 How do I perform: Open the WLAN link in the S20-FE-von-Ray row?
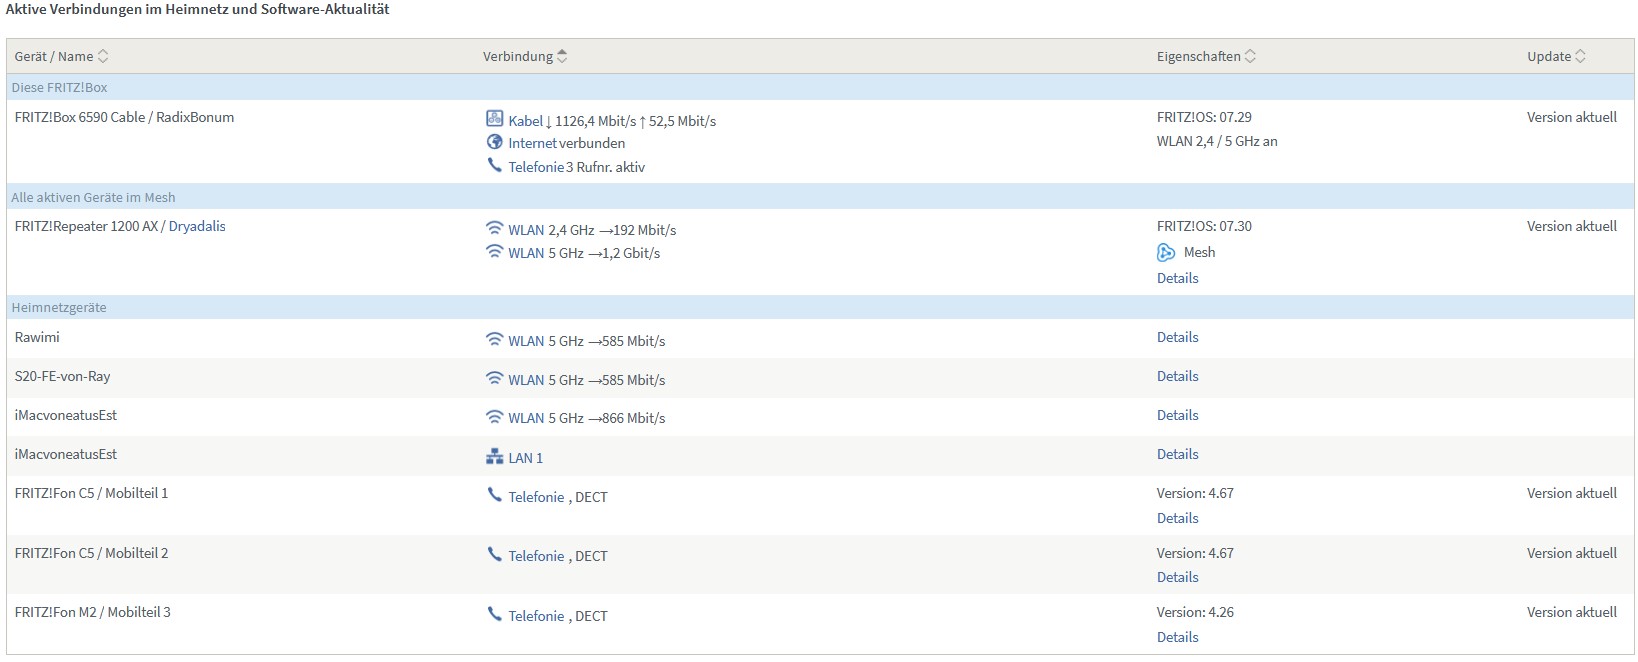pos(525,380)
